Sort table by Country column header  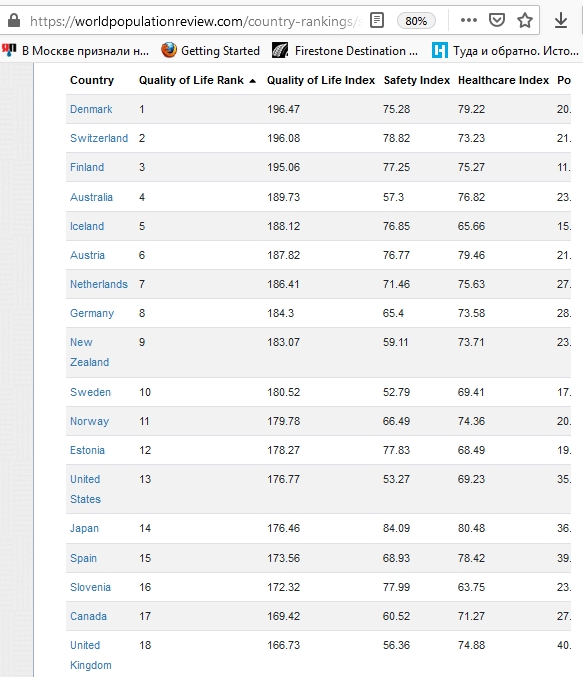point(92,80)
